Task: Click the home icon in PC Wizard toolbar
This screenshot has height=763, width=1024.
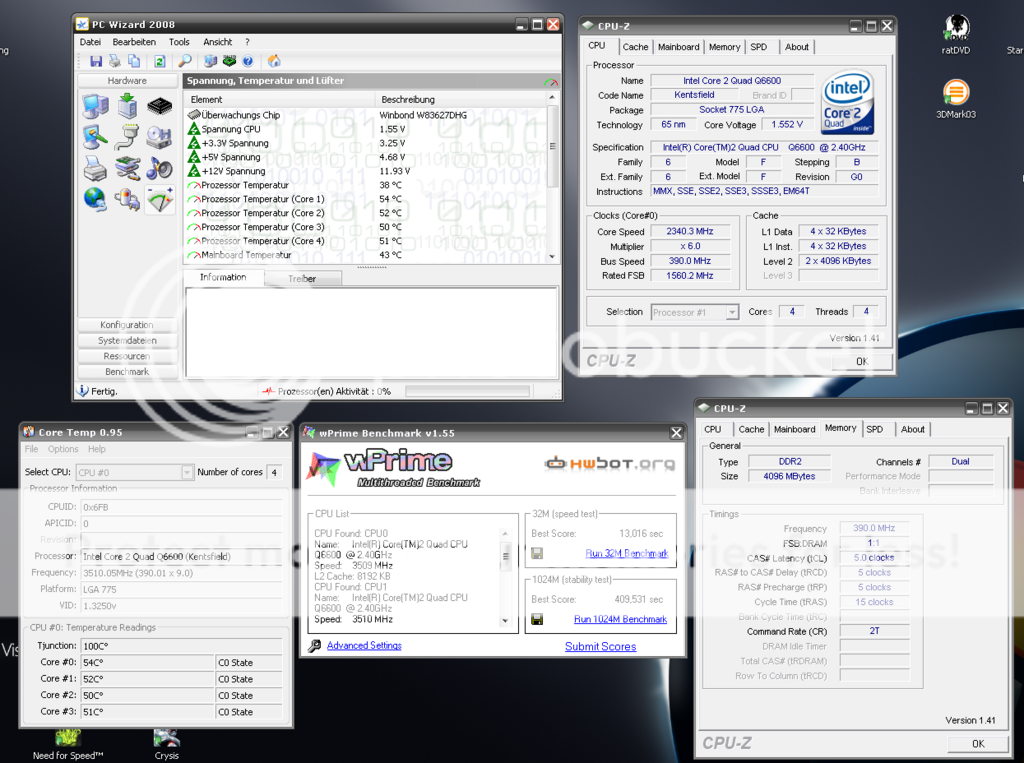Action: coord(274,61)
